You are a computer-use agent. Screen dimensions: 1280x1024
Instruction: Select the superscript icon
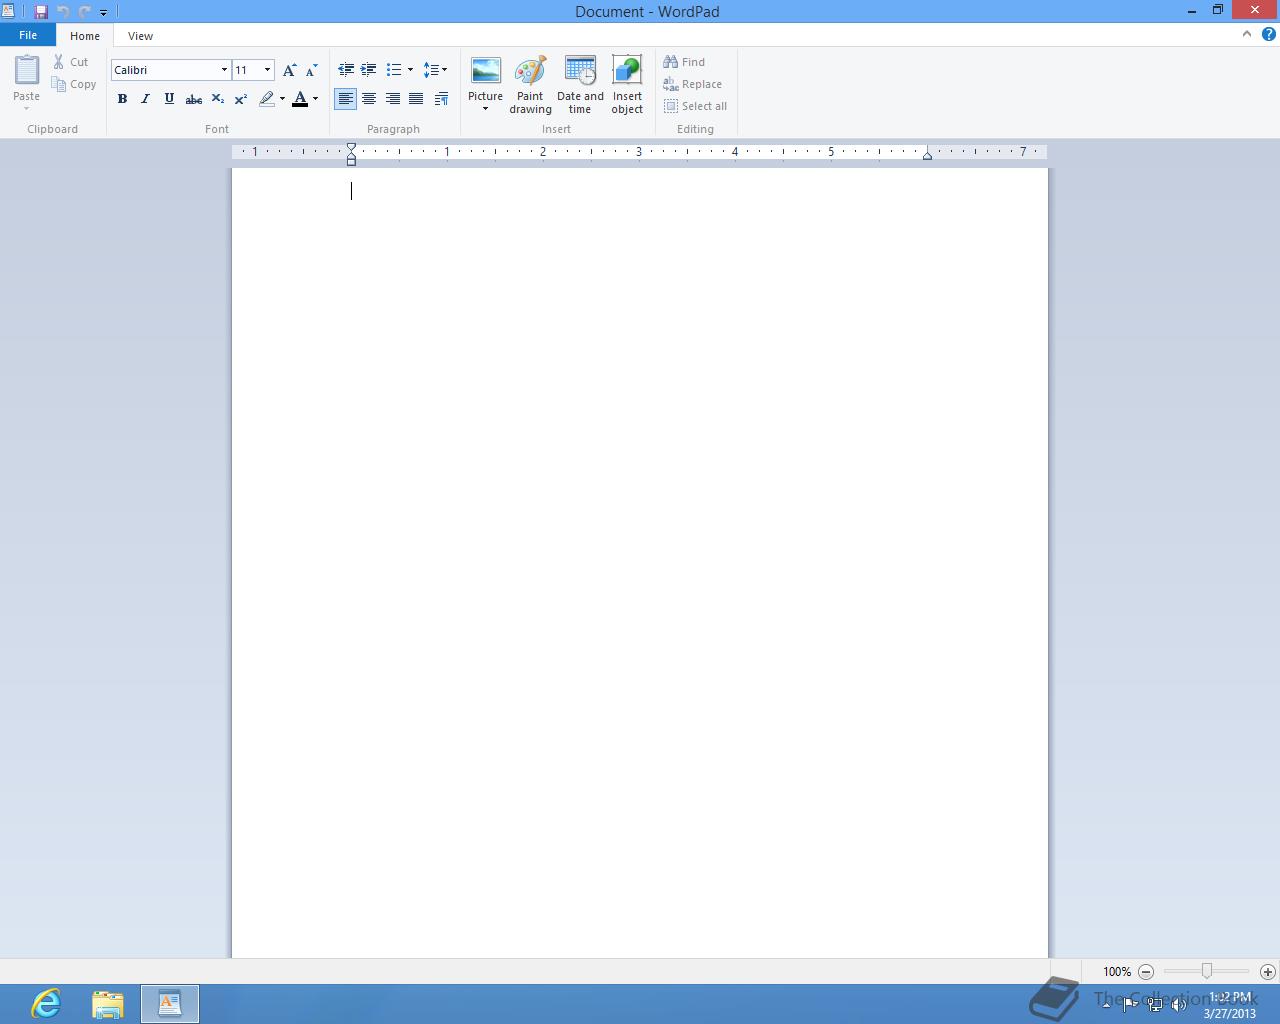[240, 99]
